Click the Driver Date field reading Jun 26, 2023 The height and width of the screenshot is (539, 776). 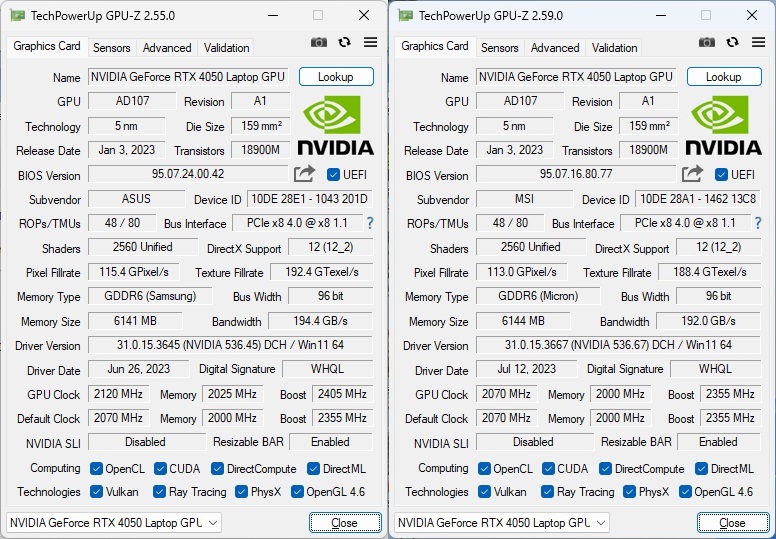tap(139, 369)
